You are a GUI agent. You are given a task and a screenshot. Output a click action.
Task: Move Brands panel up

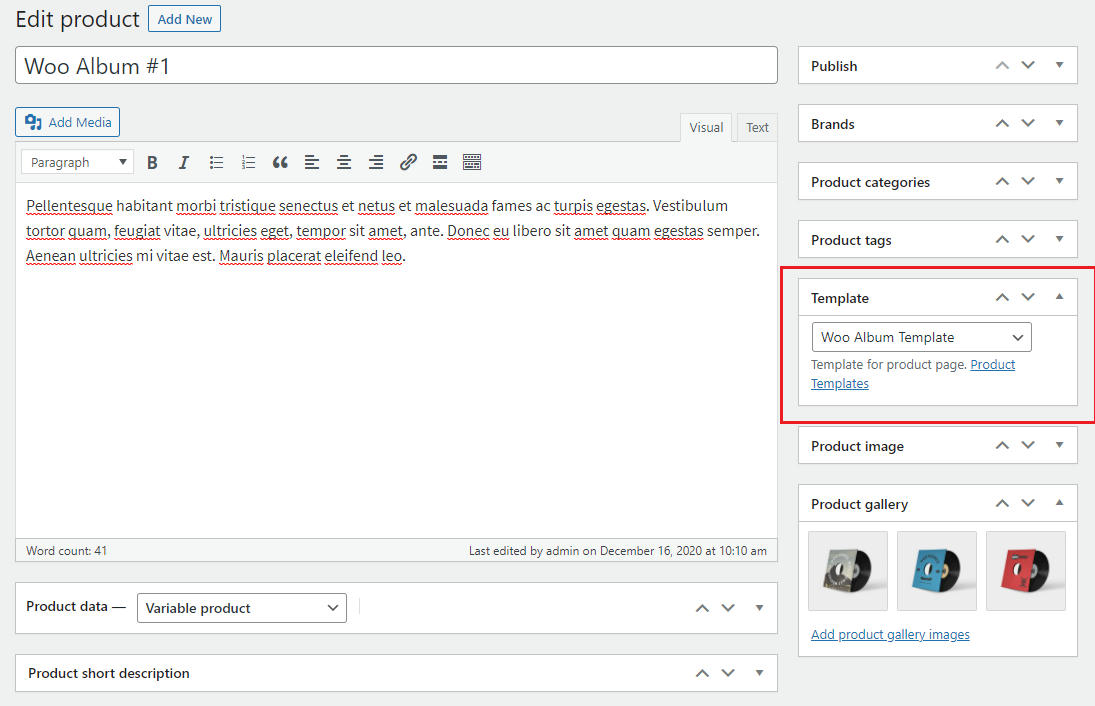coord(1002,124)
